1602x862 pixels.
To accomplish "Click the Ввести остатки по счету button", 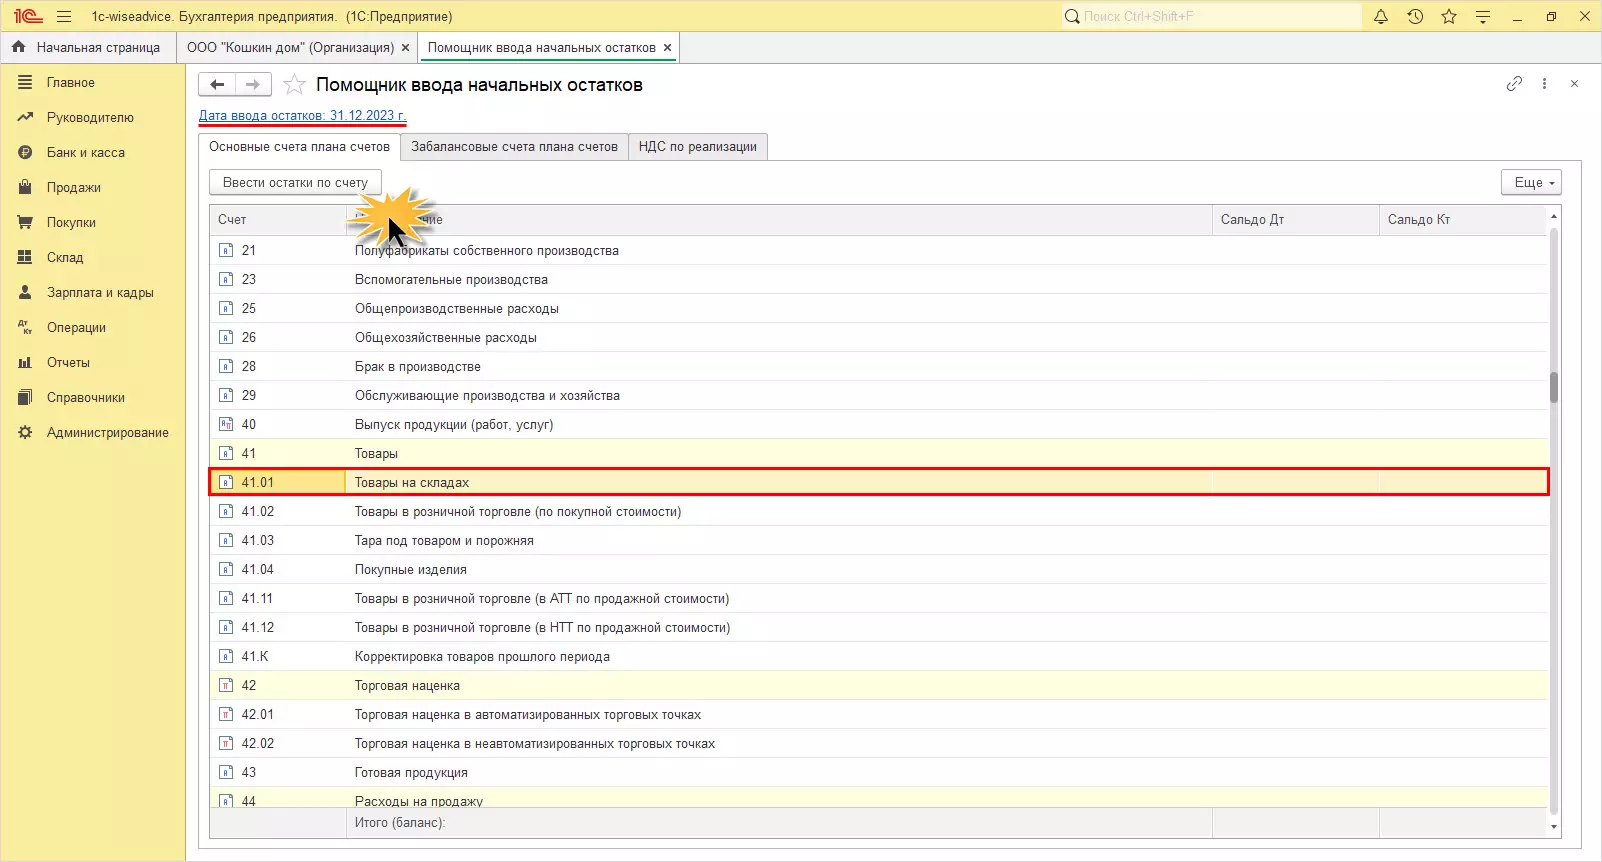I will tap(295, 183).
